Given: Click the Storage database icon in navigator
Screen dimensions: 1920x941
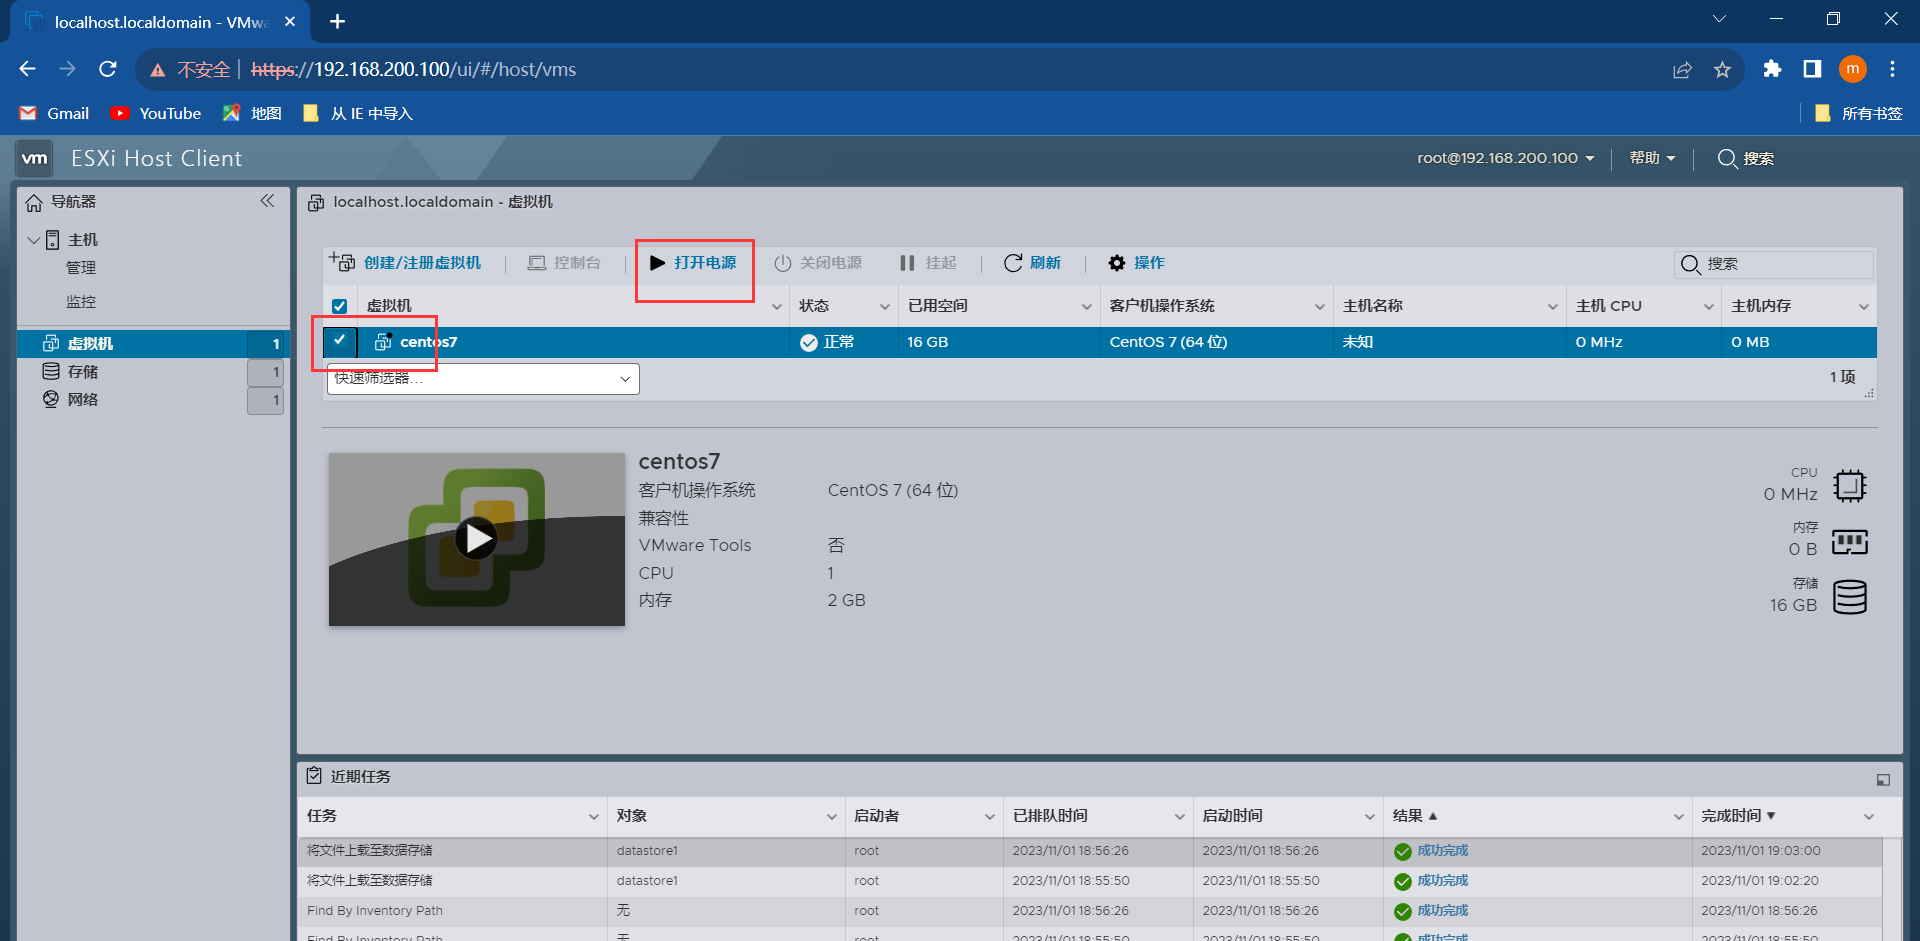Looking at the screenshot, I should [51, 371].
